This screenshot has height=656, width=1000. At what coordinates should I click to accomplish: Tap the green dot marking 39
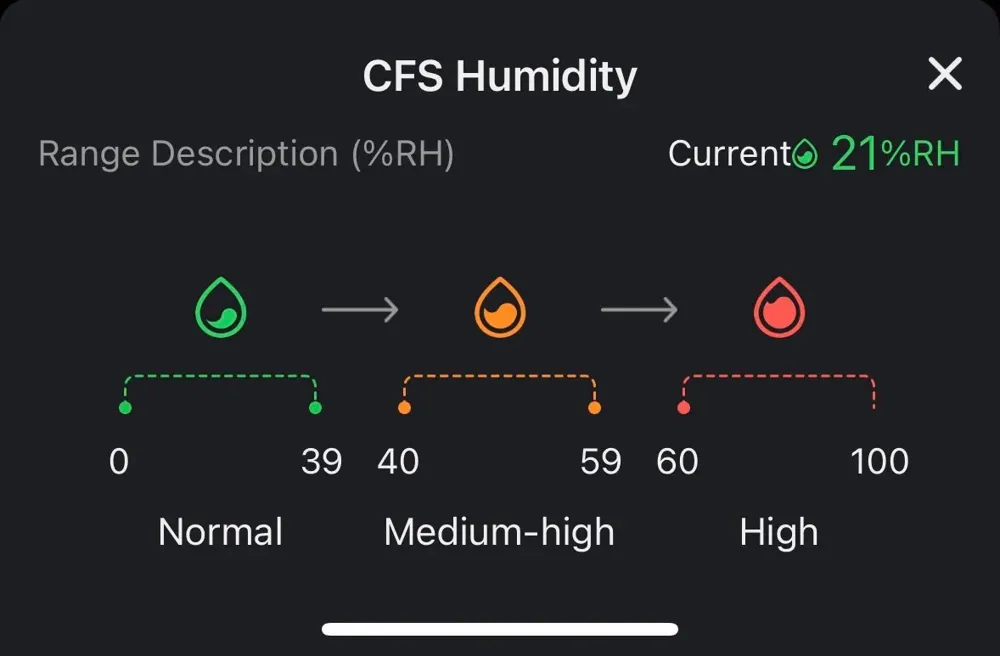click(315, 407)
